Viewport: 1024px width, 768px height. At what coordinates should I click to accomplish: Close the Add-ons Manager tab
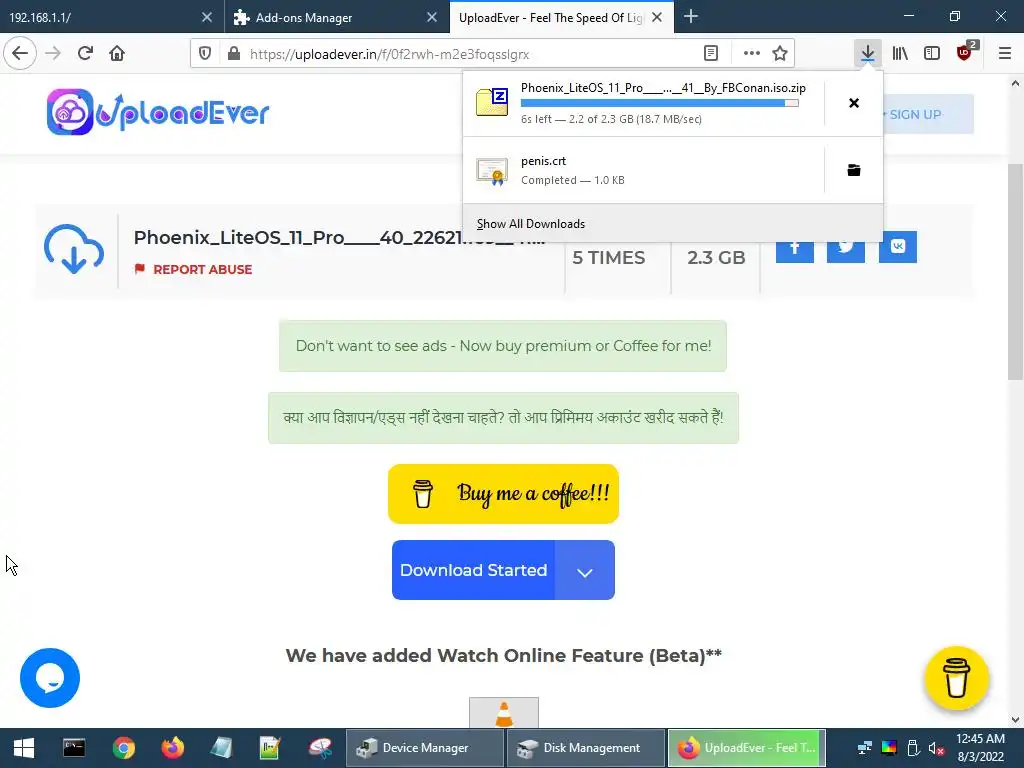[x=432, y=18]
